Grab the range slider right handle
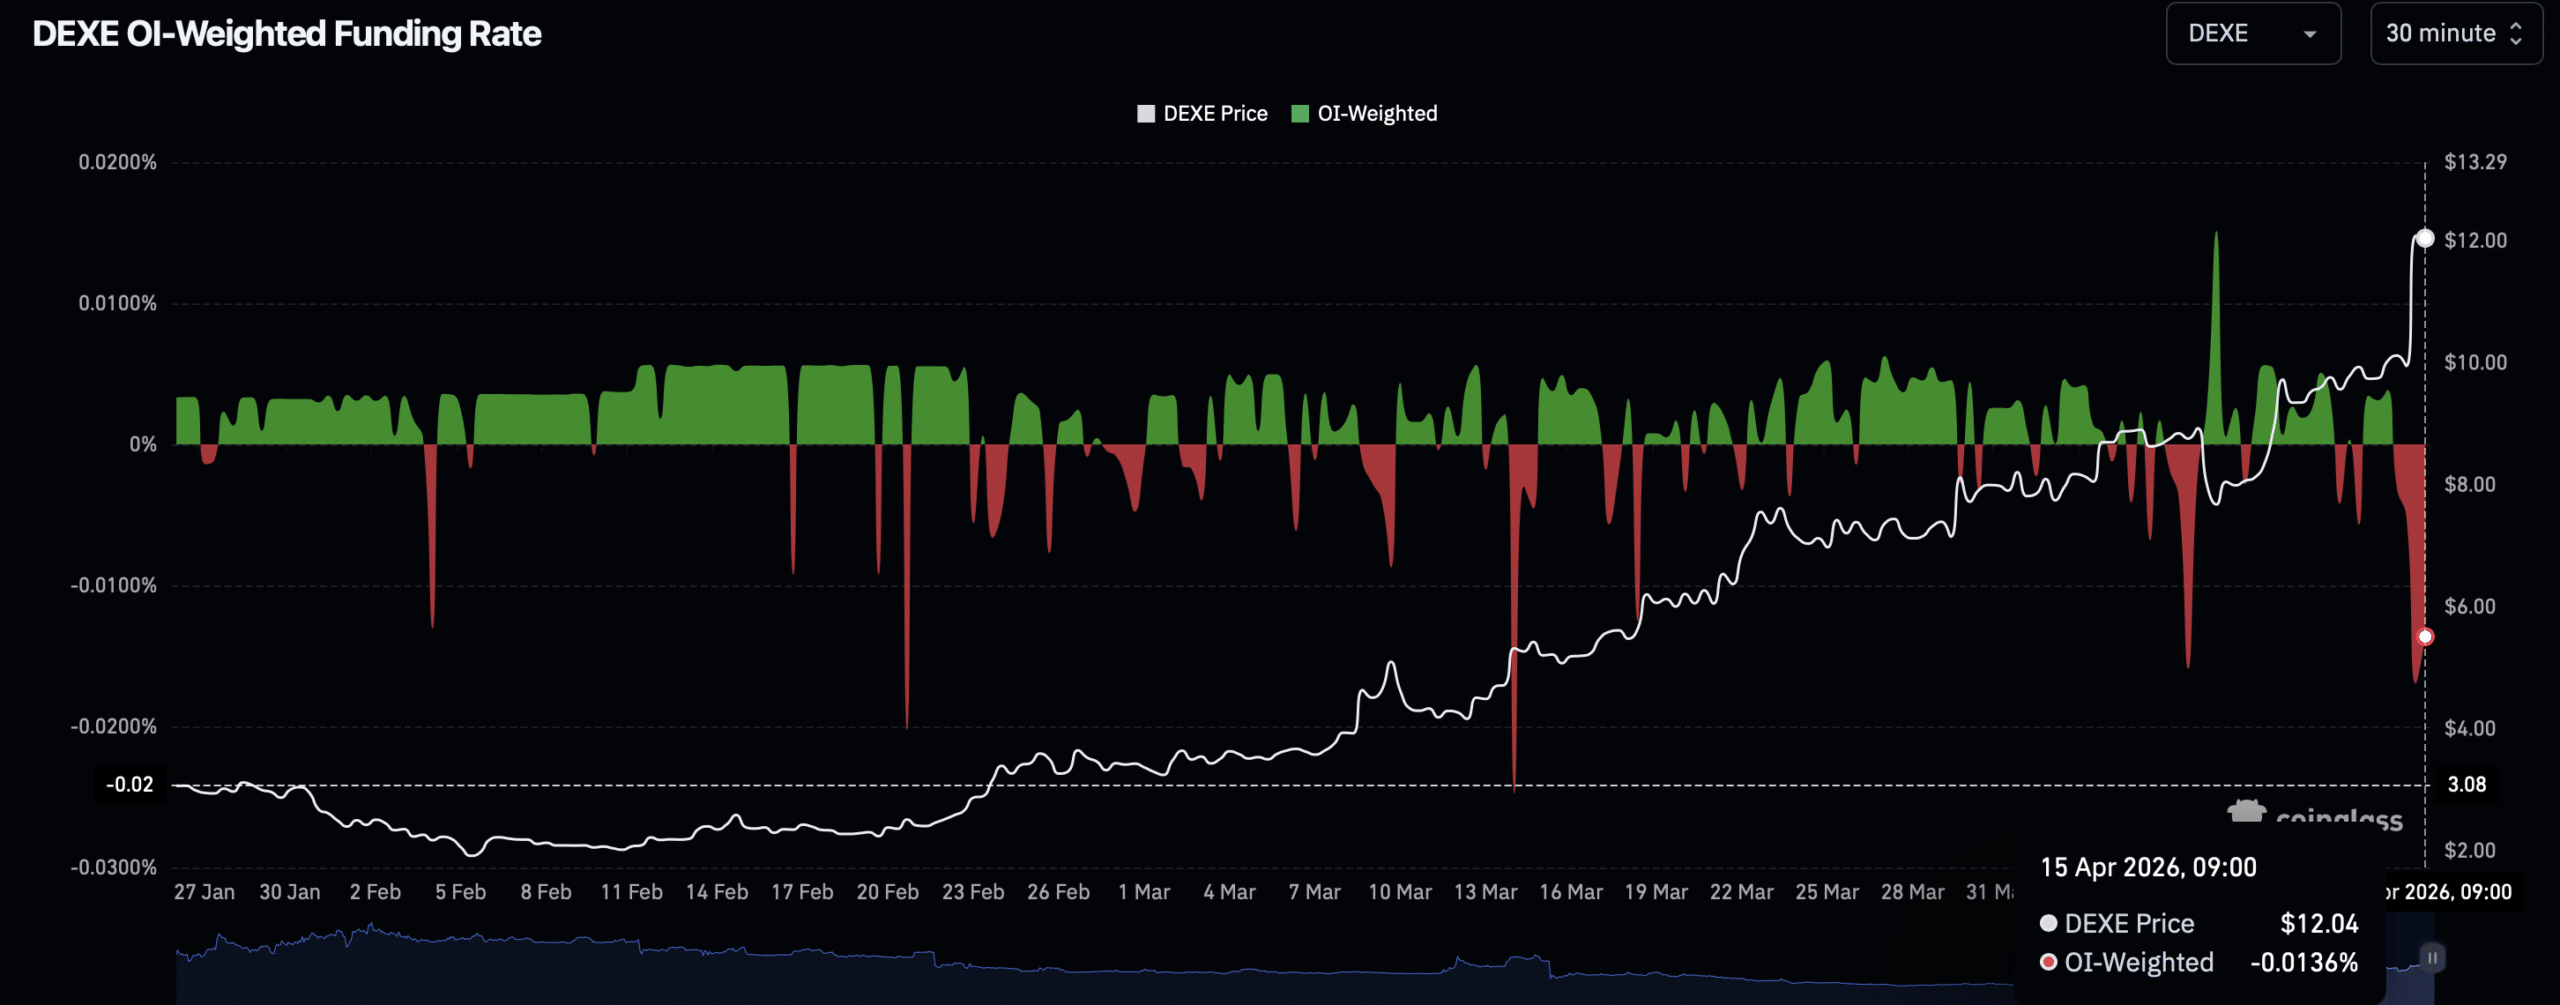This screenshot has height=1005, width=2560. pos(2432,958)
